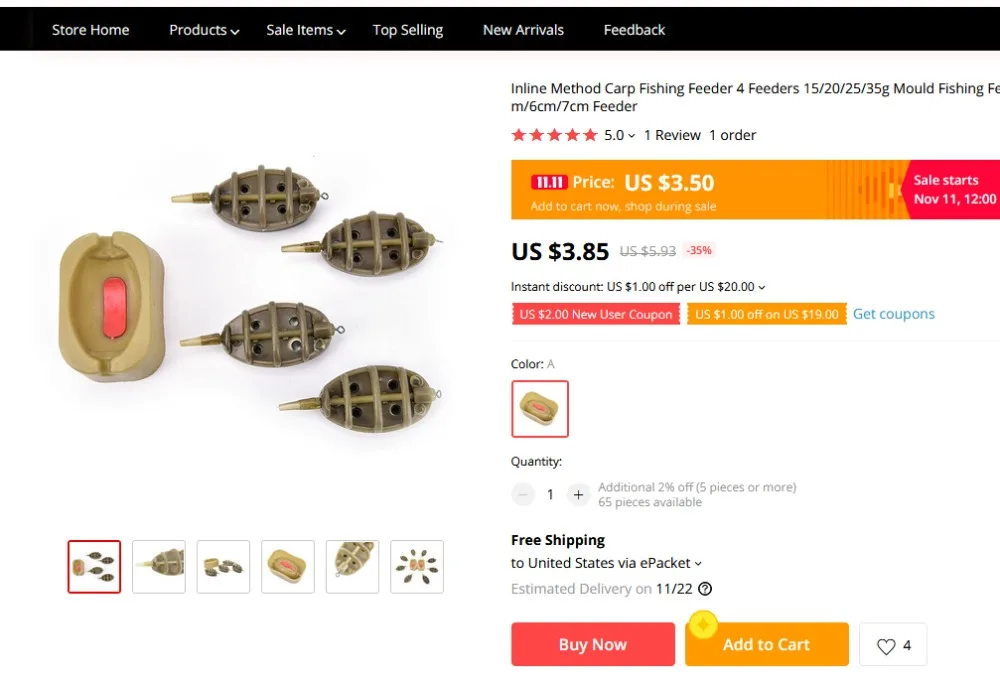Expand the instant discount details

(x=762, y=287)
